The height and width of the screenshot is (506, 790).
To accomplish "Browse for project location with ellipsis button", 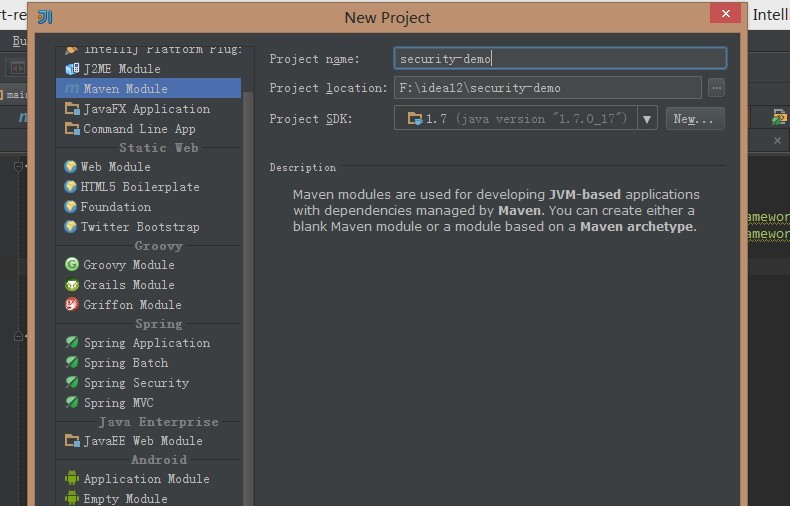I will click(716, 88).
